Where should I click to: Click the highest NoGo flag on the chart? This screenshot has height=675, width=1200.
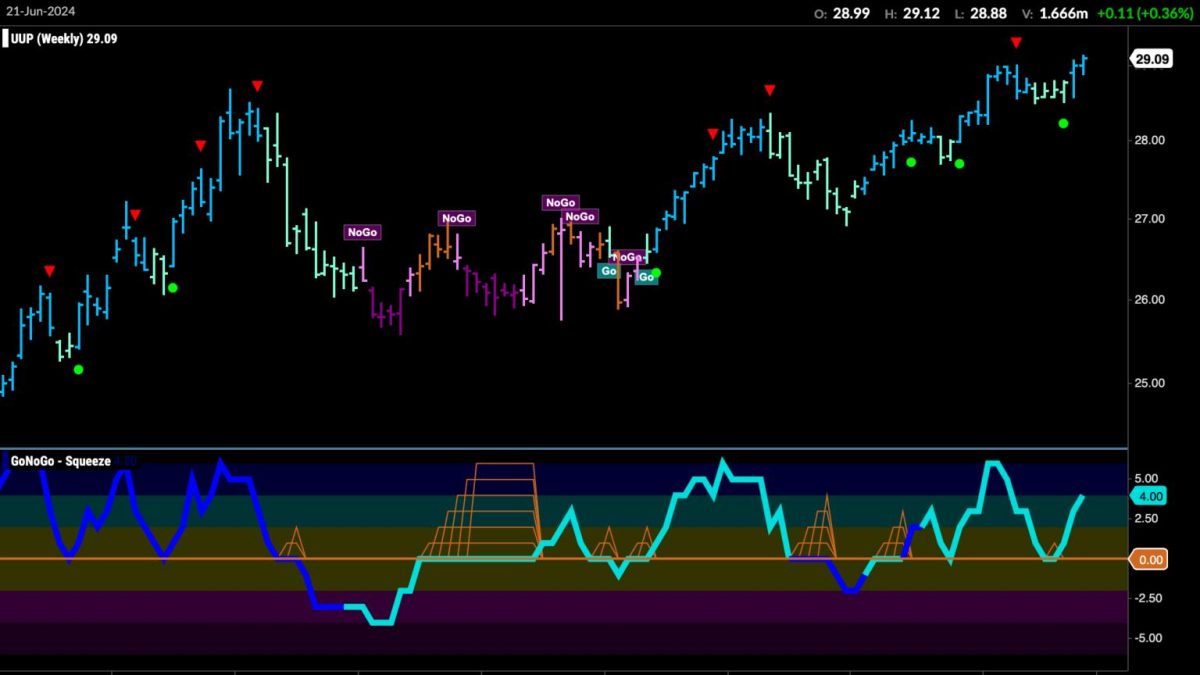(x=560, y=203)
